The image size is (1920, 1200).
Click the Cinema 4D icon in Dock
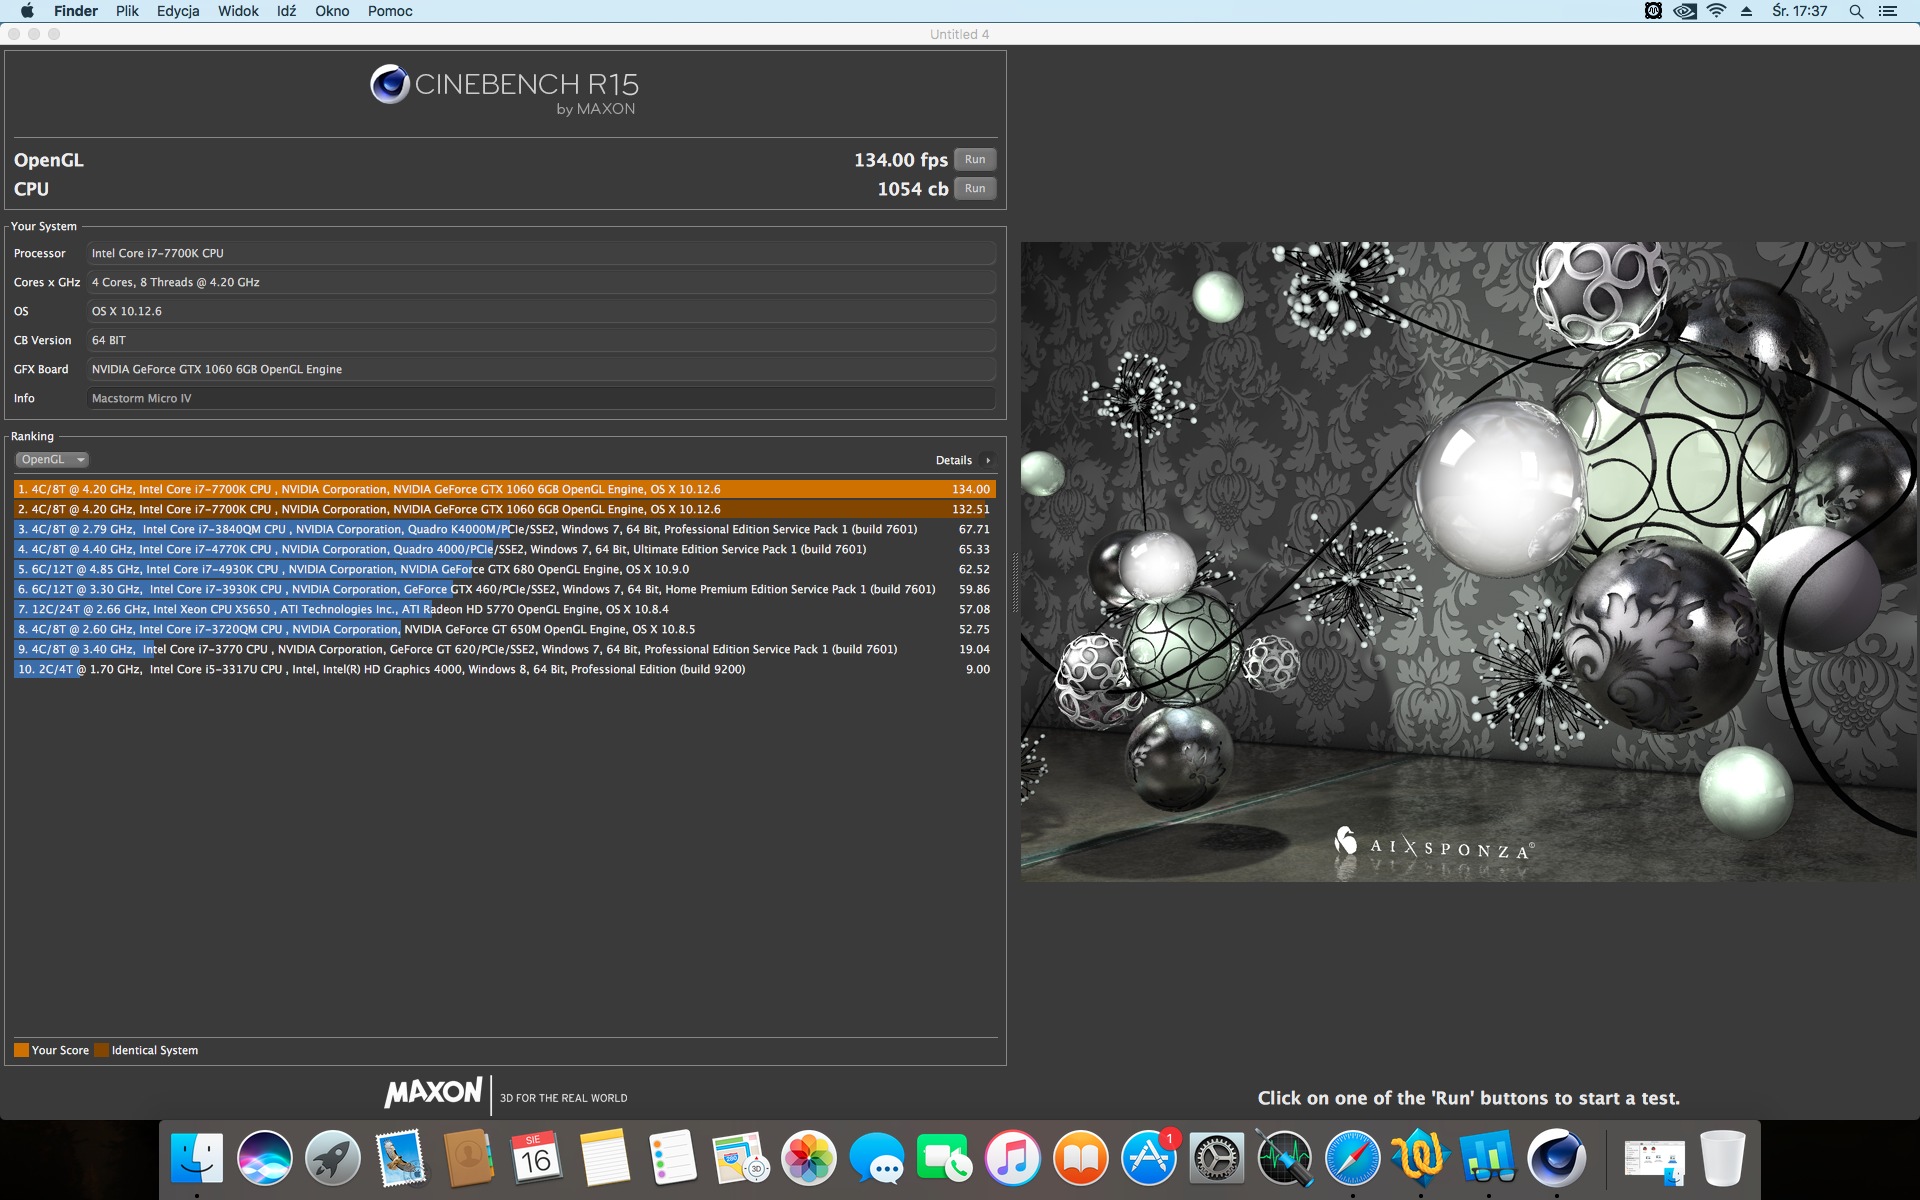click(x=1557, y=1159)
